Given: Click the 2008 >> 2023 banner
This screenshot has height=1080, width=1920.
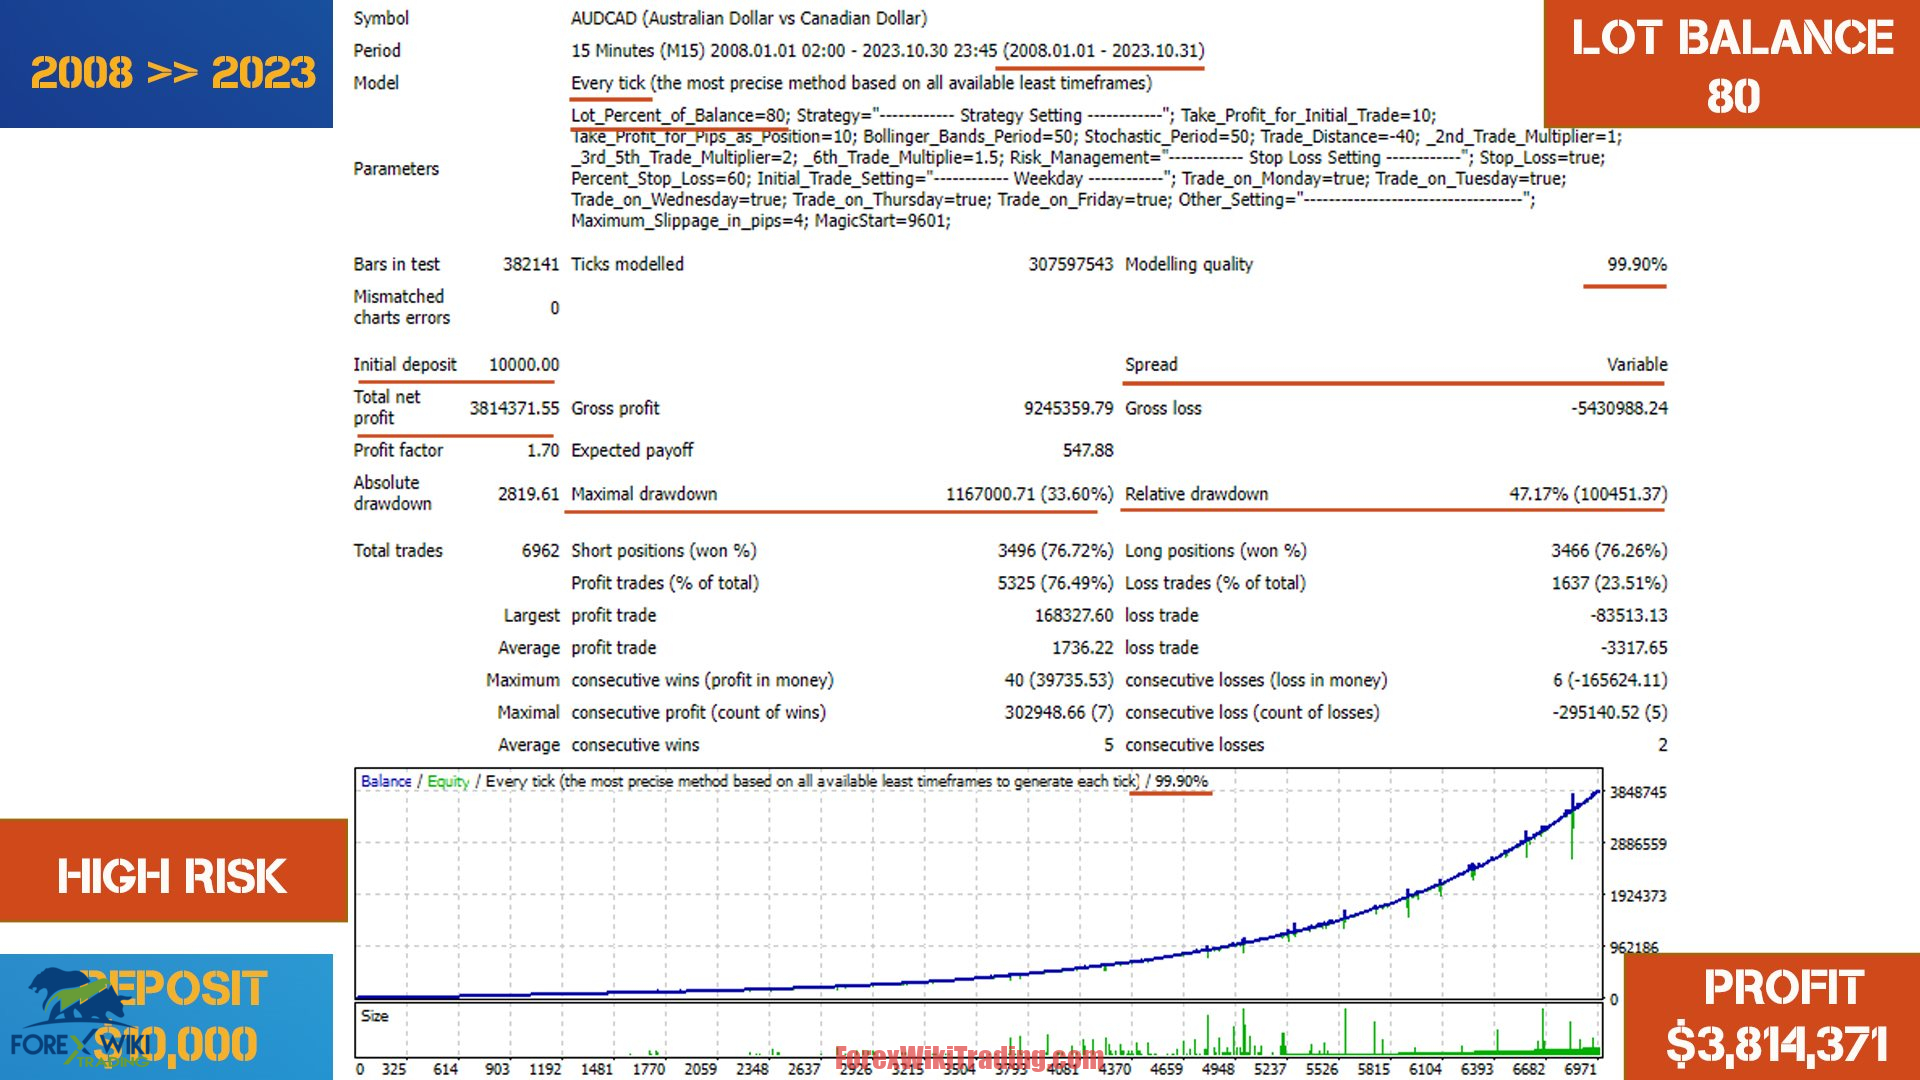Looking at the screenshot, I should [173, 72].
